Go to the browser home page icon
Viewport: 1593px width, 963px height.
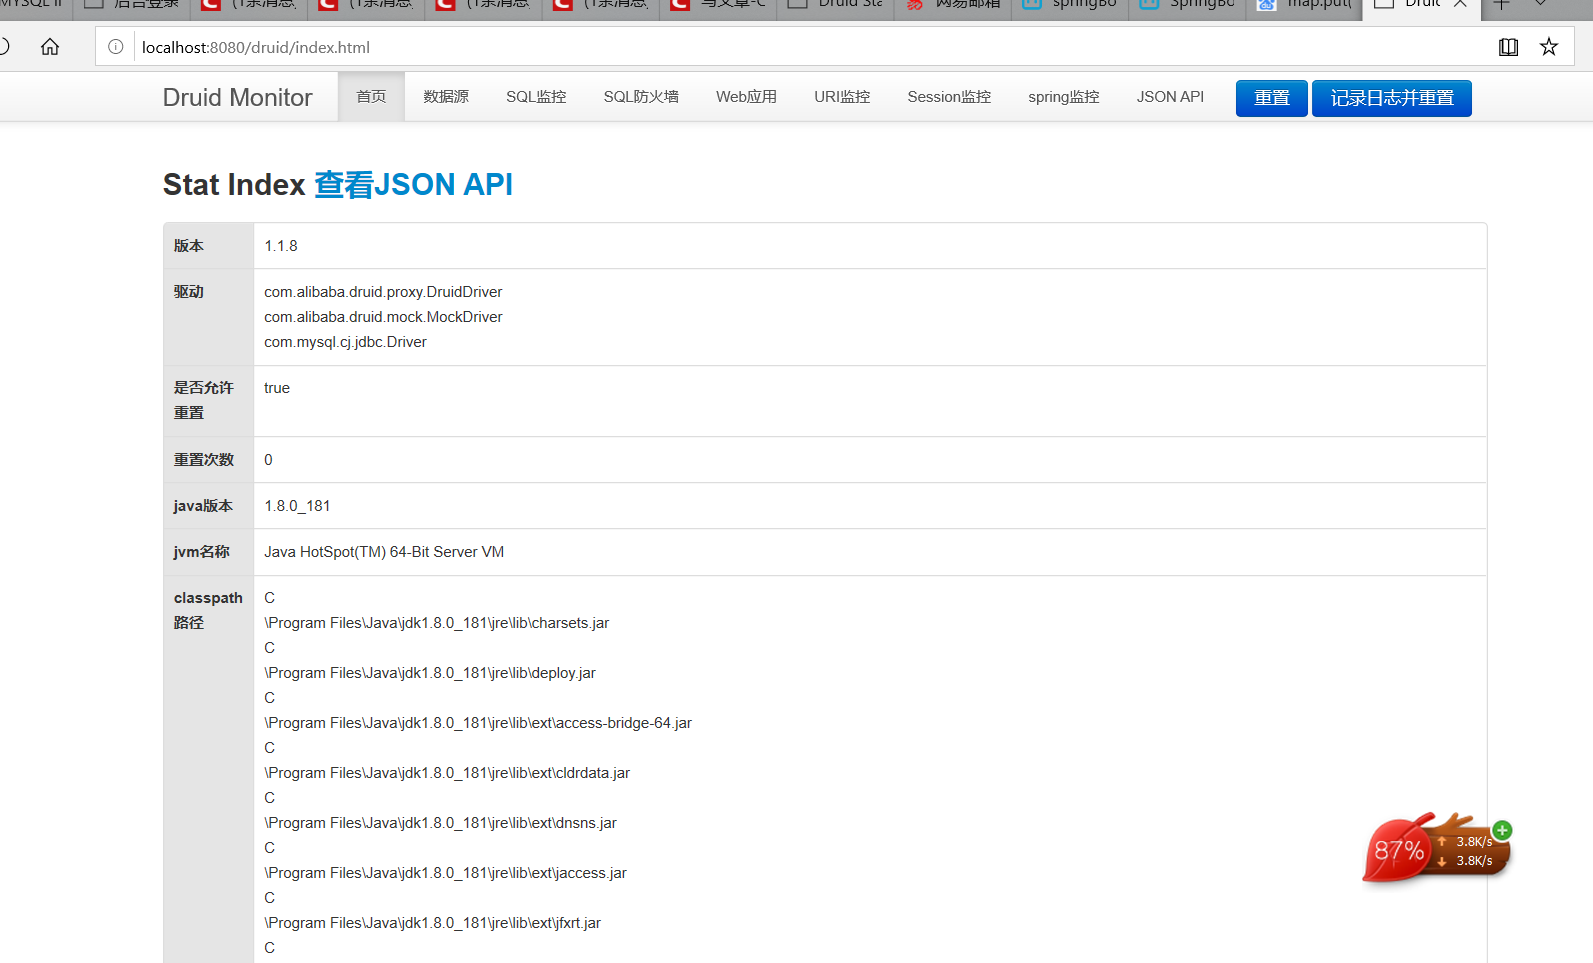(50, 47)
